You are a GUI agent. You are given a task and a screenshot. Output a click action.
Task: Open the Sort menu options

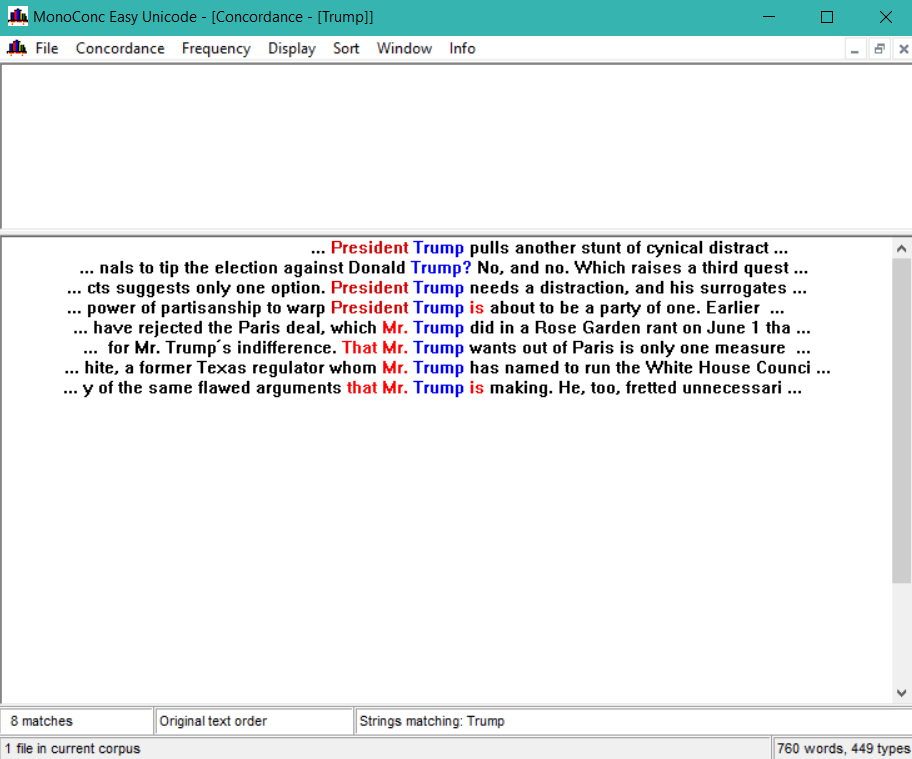click(346, 48)
